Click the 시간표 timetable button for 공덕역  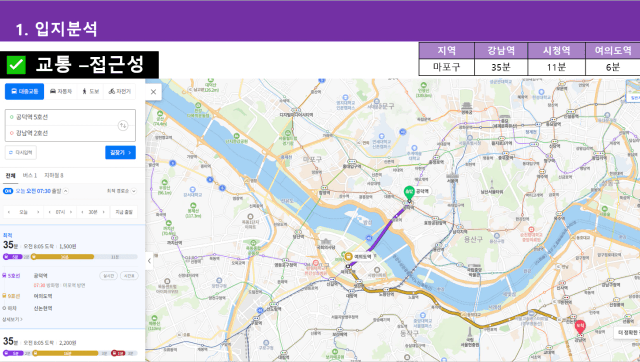(129, 276)
